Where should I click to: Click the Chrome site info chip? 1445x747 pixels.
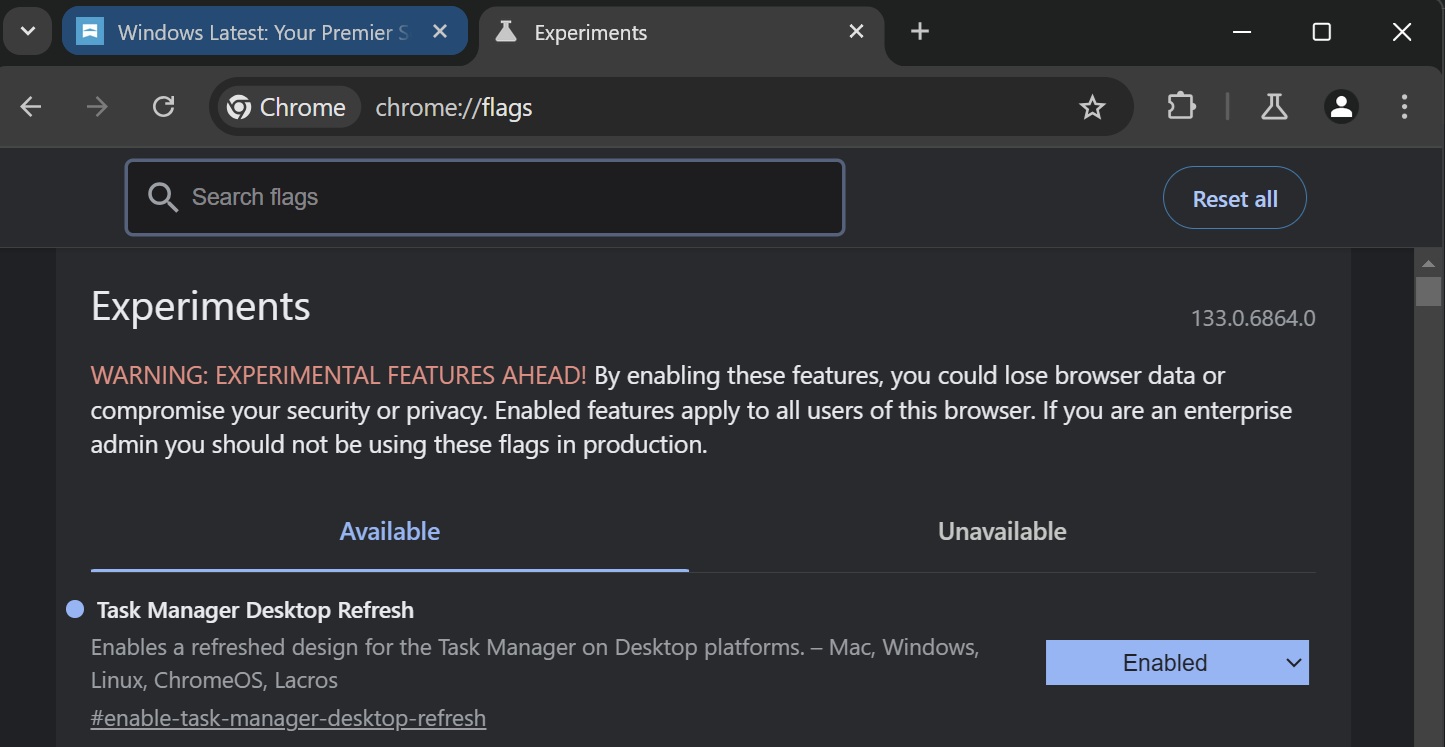point(287,107)
